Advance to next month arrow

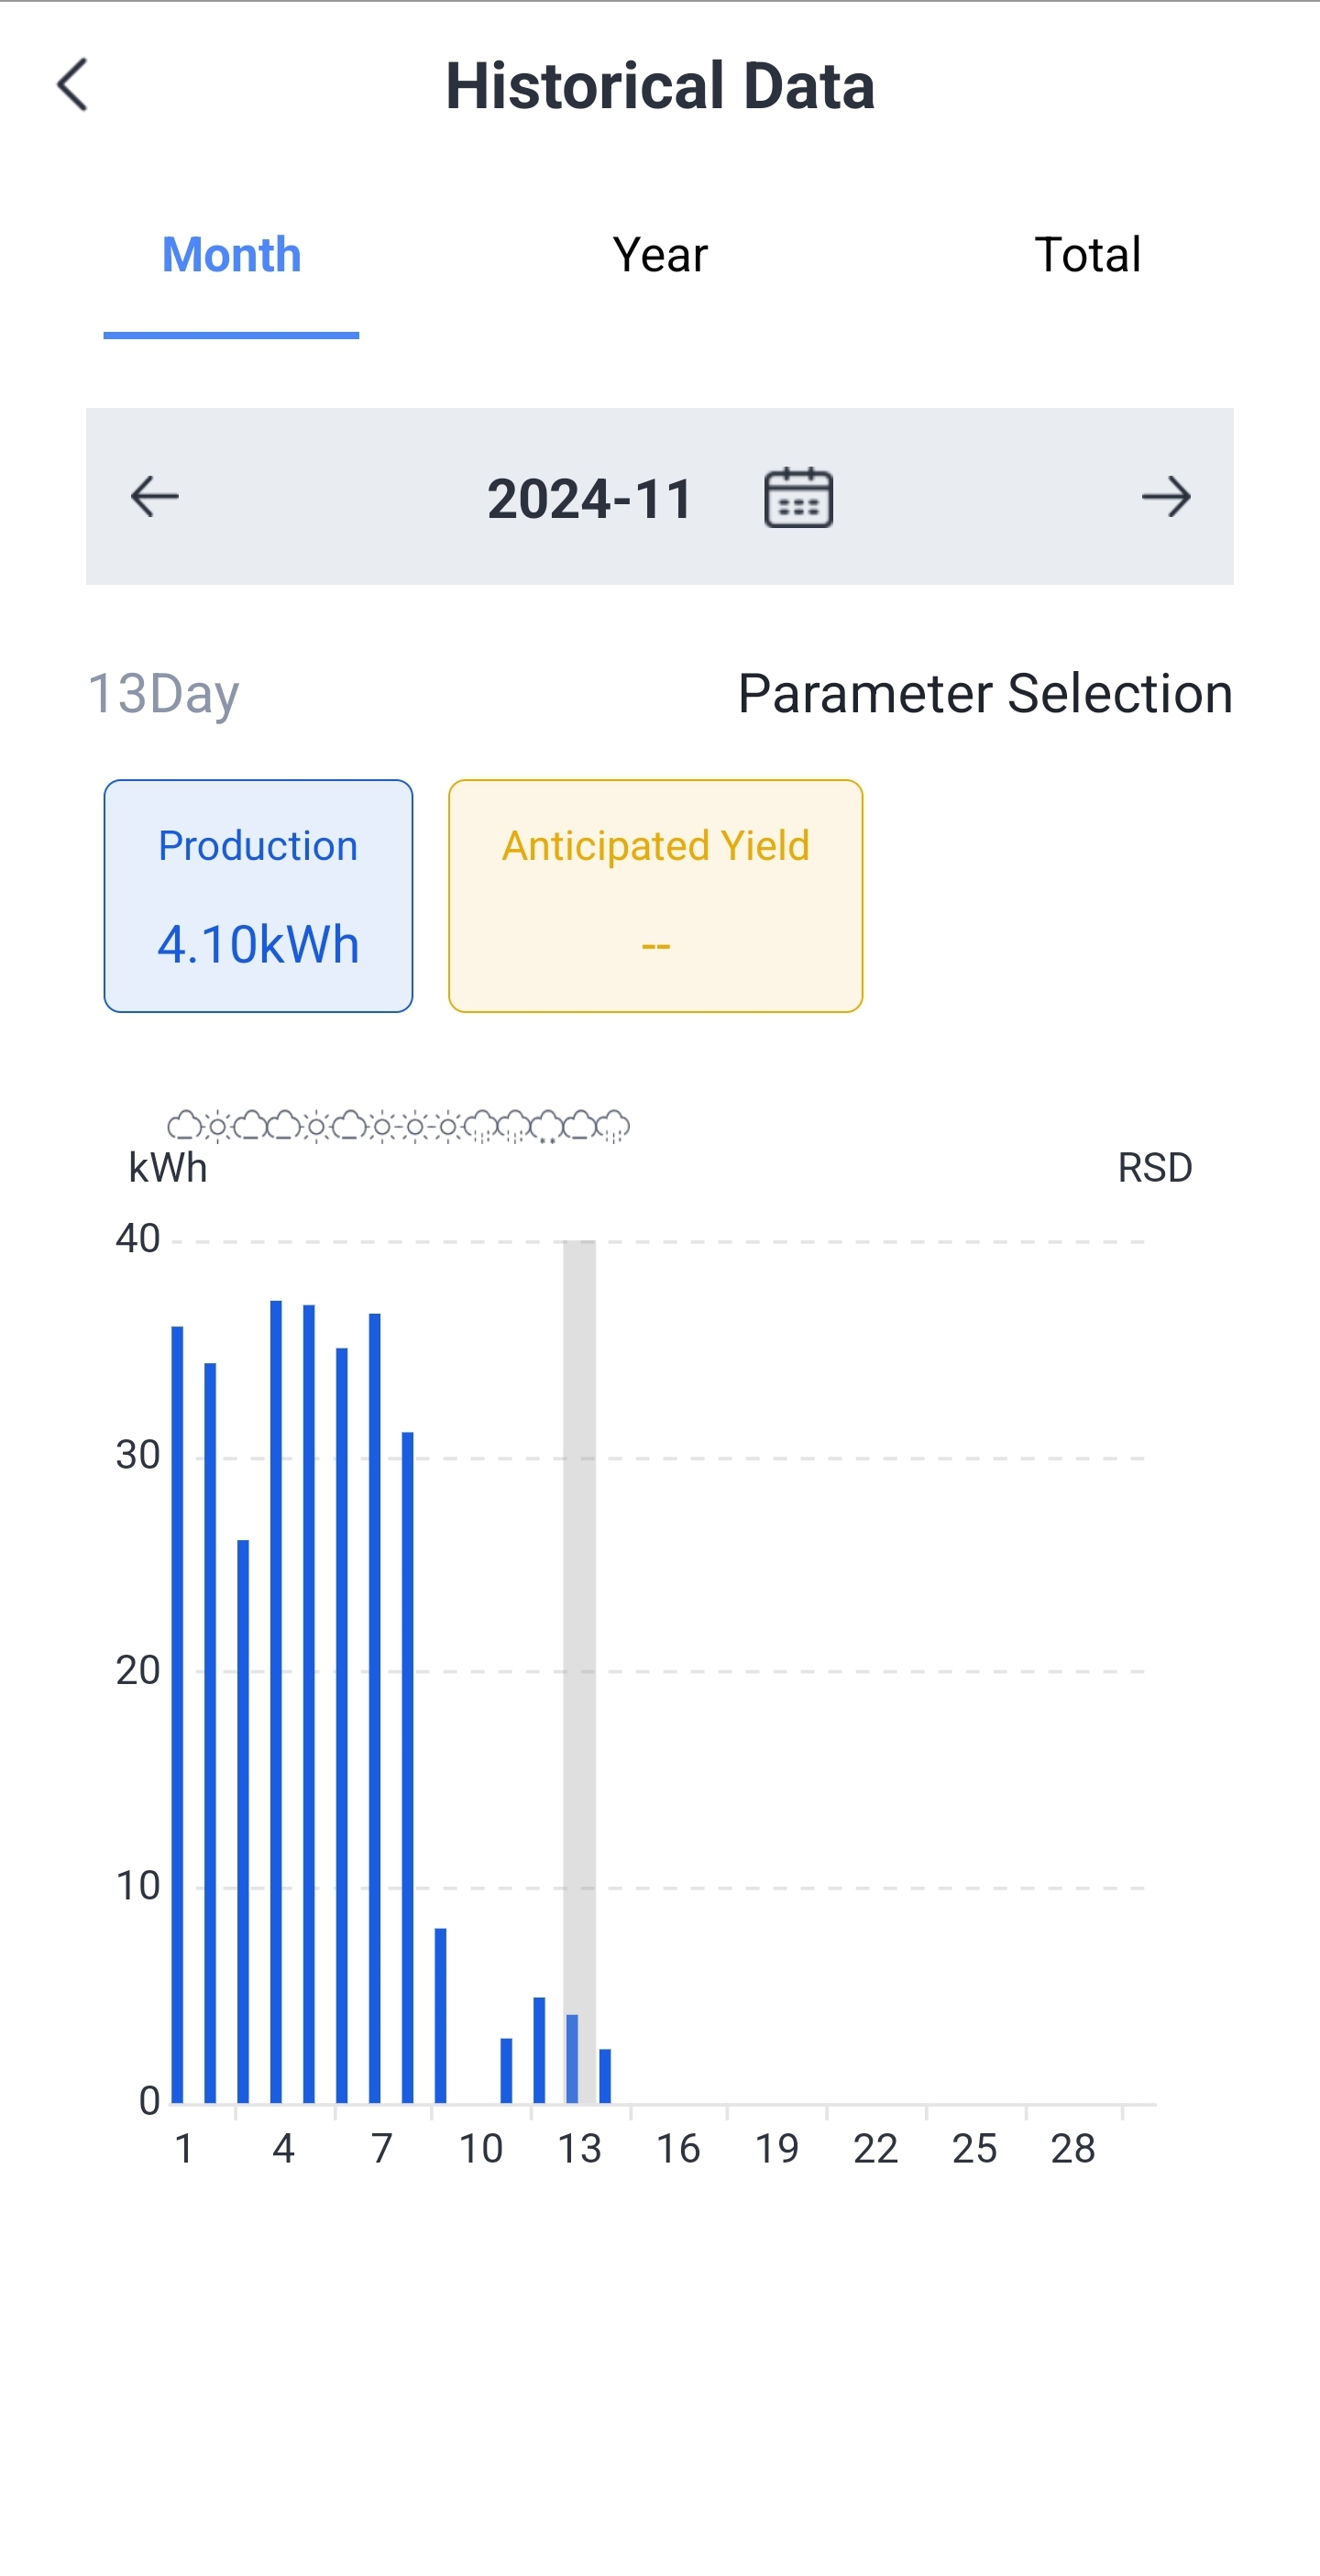[x=1166, y=497]
